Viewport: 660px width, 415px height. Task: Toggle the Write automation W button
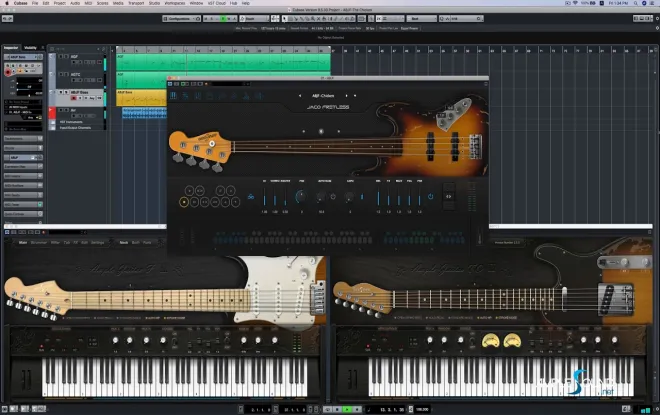(x=229, y=19)
